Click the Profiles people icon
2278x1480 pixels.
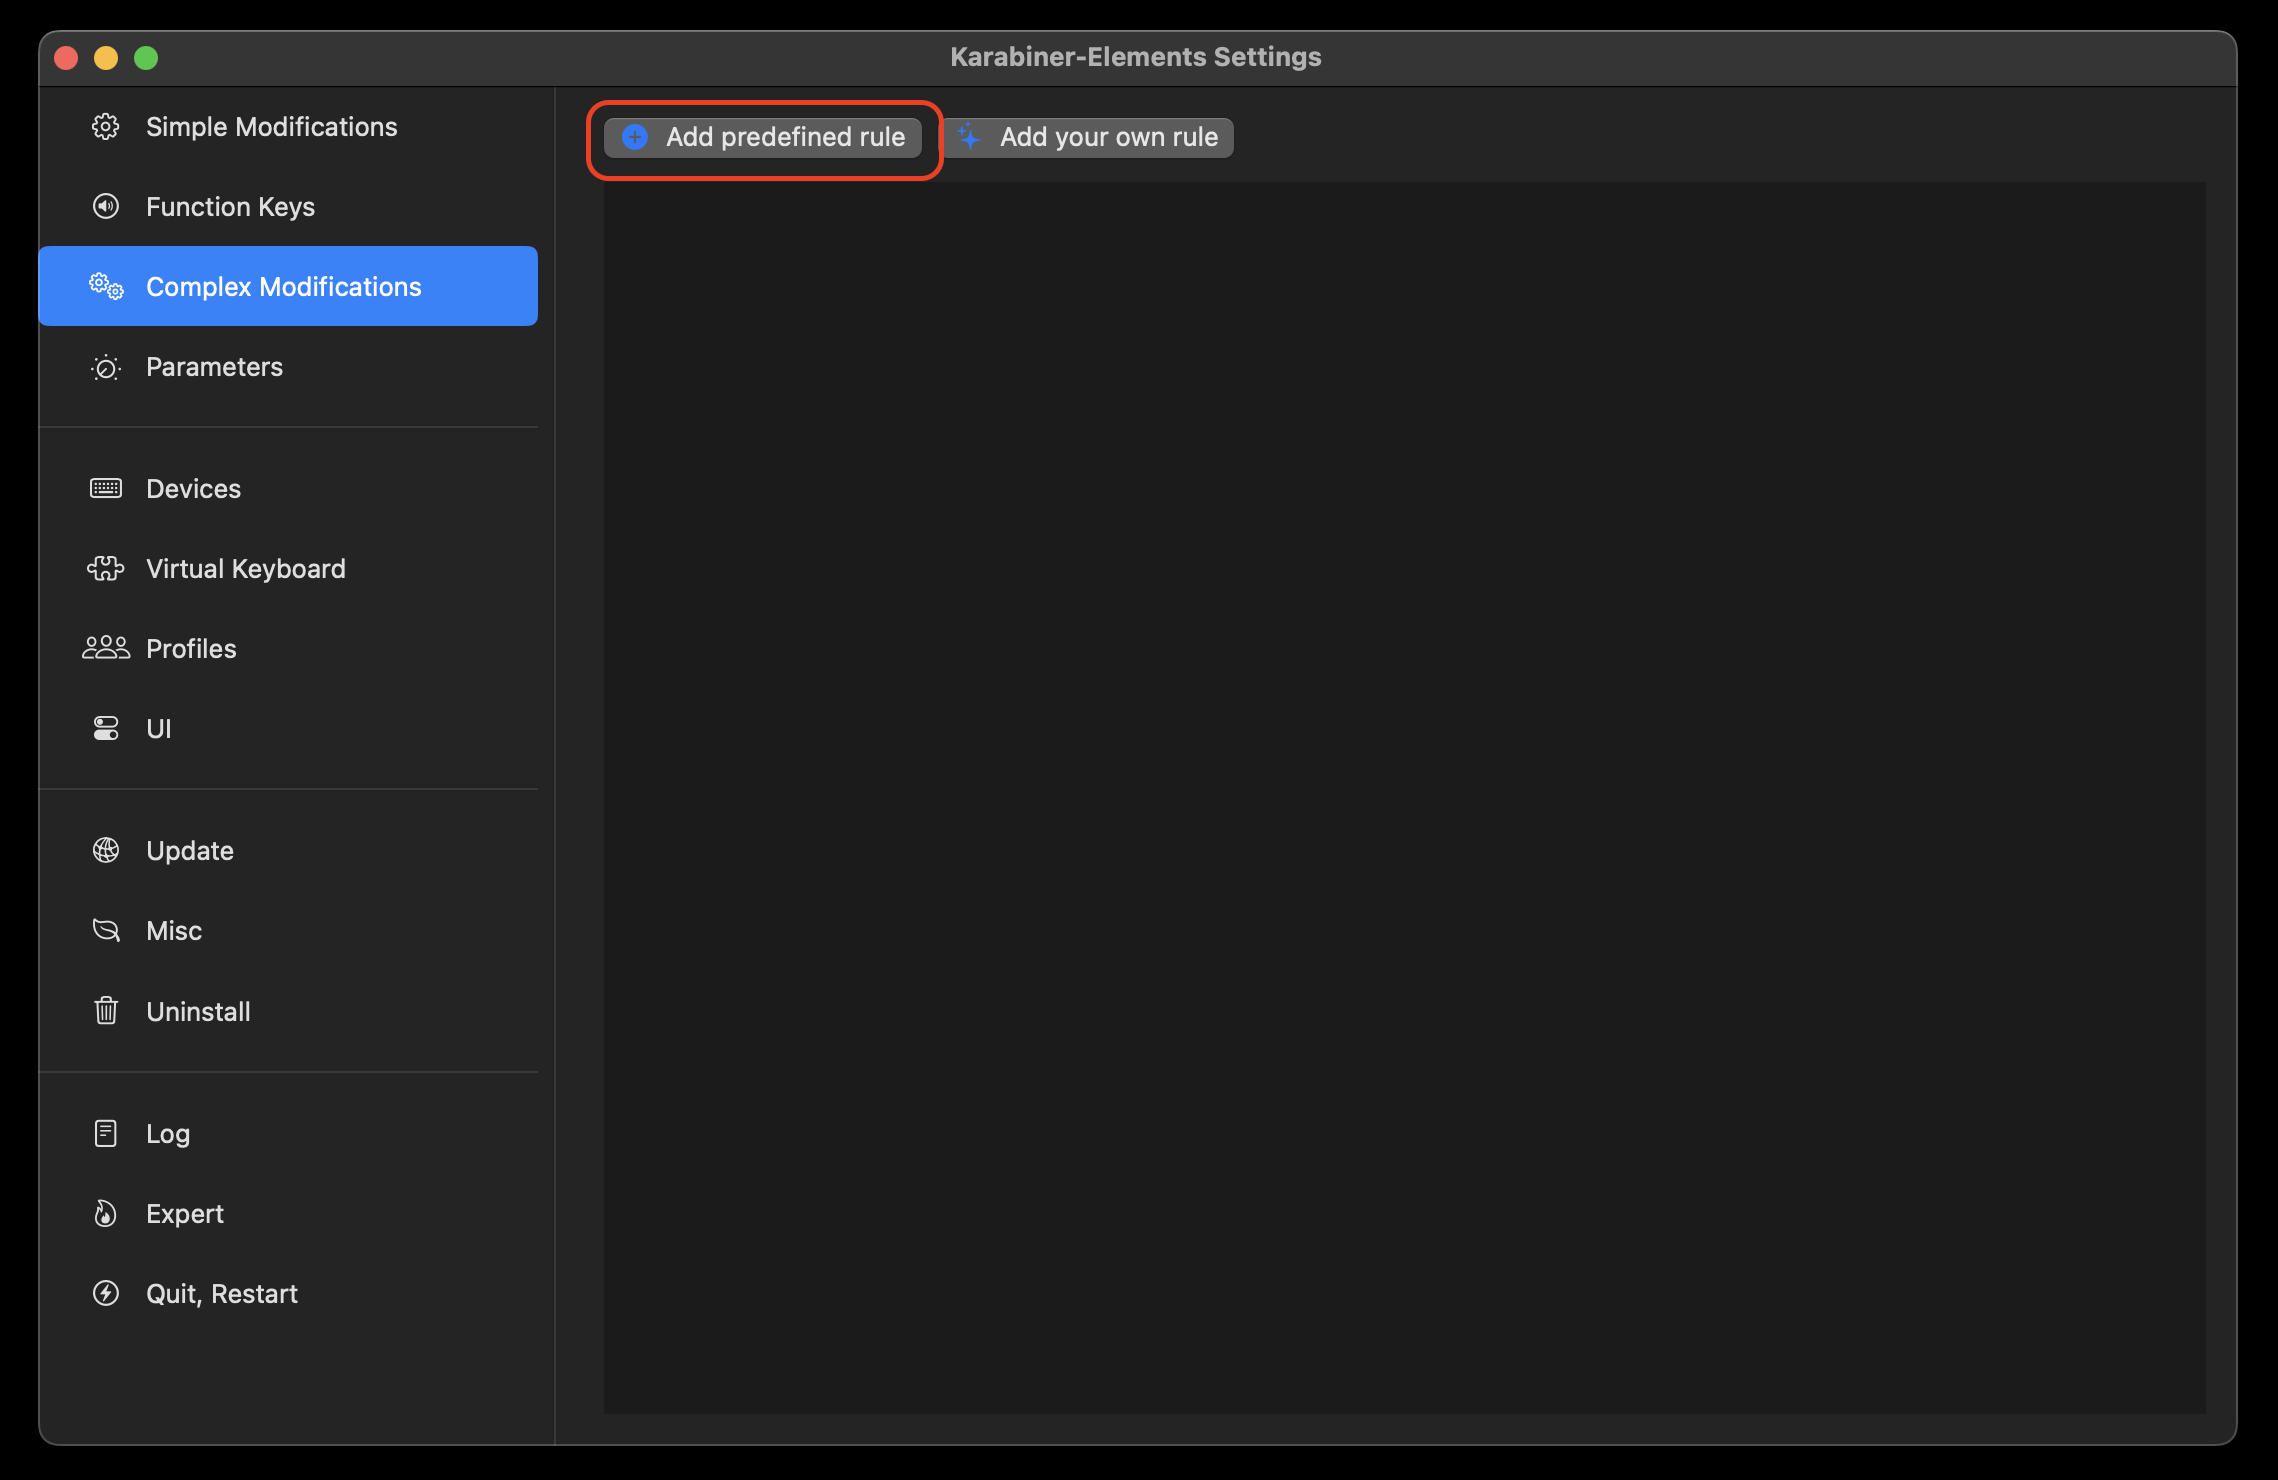point(106,648)
